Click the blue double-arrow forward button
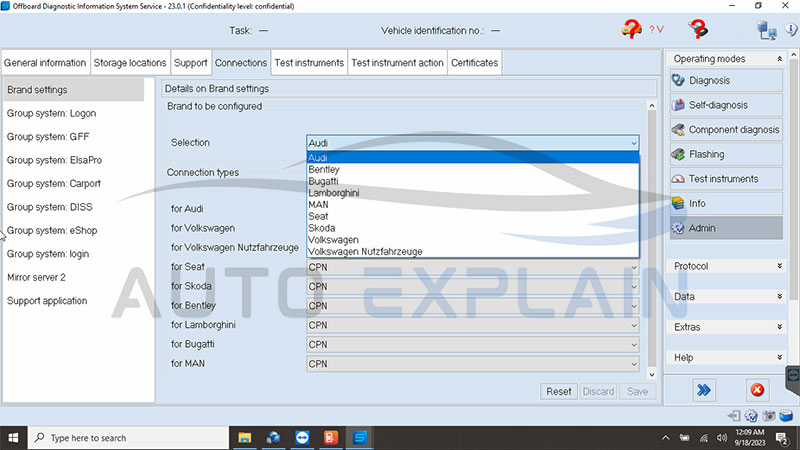This screenshot has width=800, height=450. click(704, 390)
